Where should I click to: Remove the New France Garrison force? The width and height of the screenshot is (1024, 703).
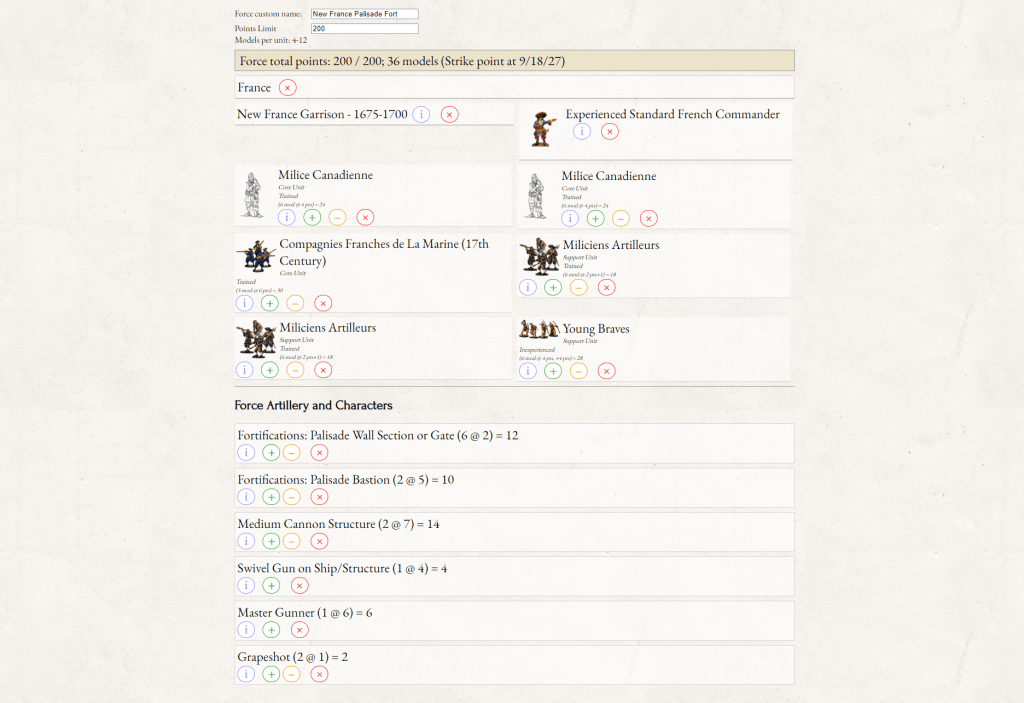pyautogui.click(x=449, y=115)
